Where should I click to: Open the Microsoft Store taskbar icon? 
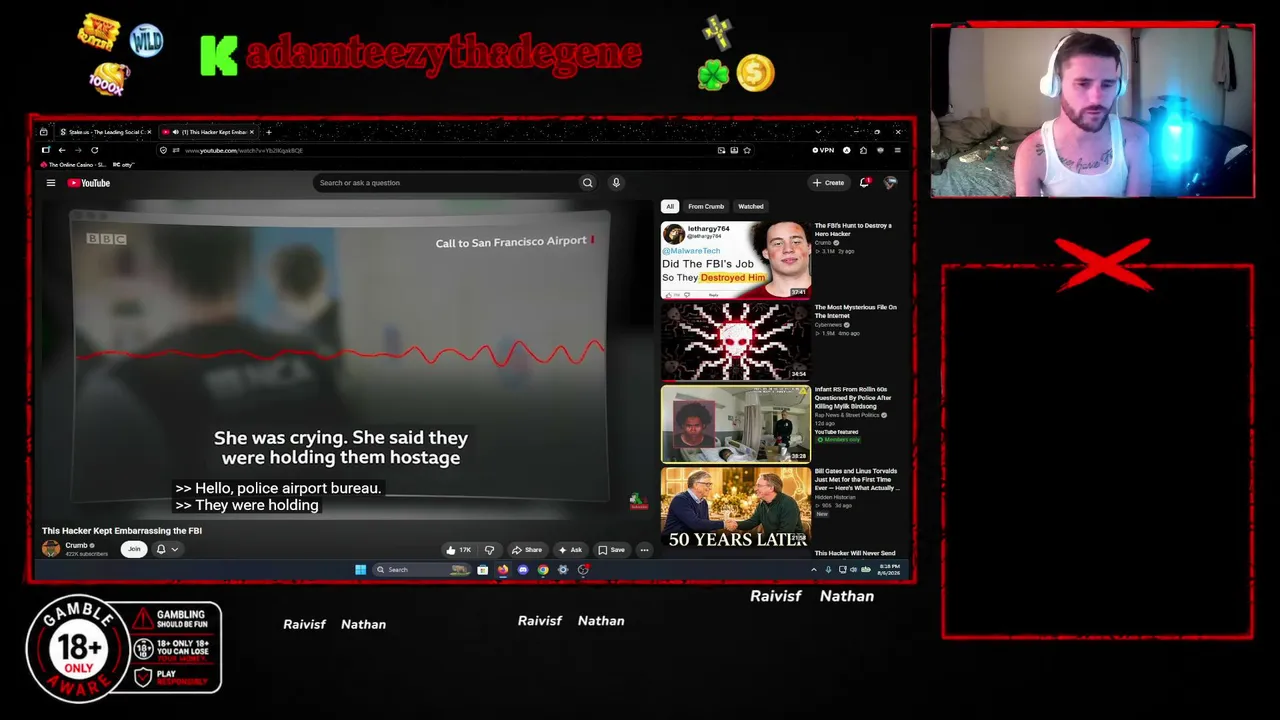pyautogui.click(x=482, y=570)
